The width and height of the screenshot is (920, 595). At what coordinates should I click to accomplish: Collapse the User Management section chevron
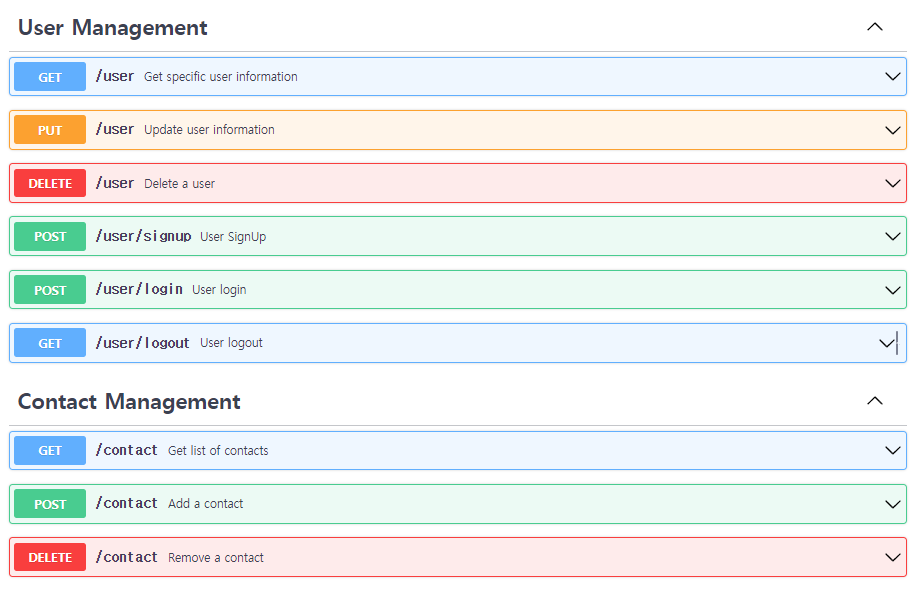pyautogui.click(x=874, y=27)
